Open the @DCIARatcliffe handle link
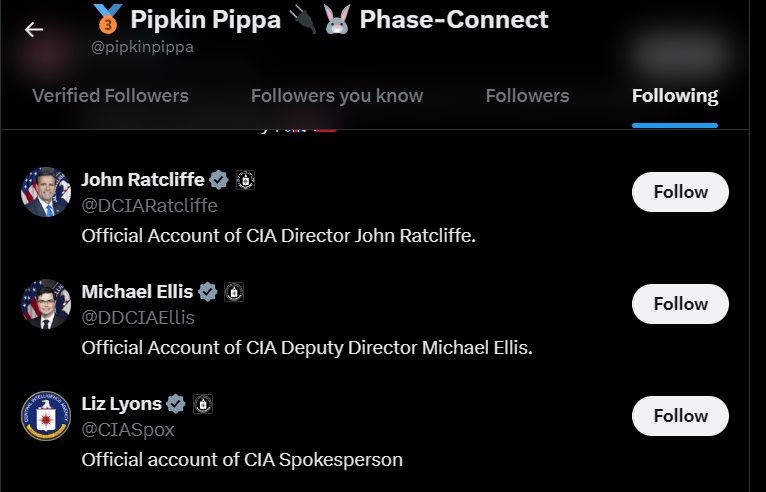This screenshot has width=766, height=492. [x=149, y=206]
